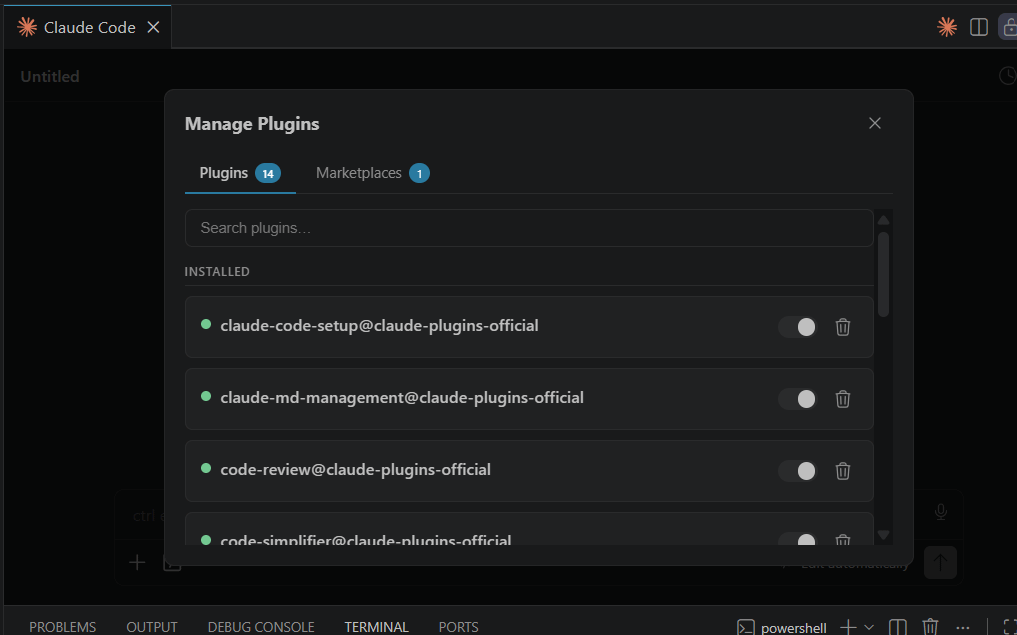The width and height of the screenshot is (1017, 635).
Task: Delete the claude-code-setup plugin
Action: tap(843, 327)
